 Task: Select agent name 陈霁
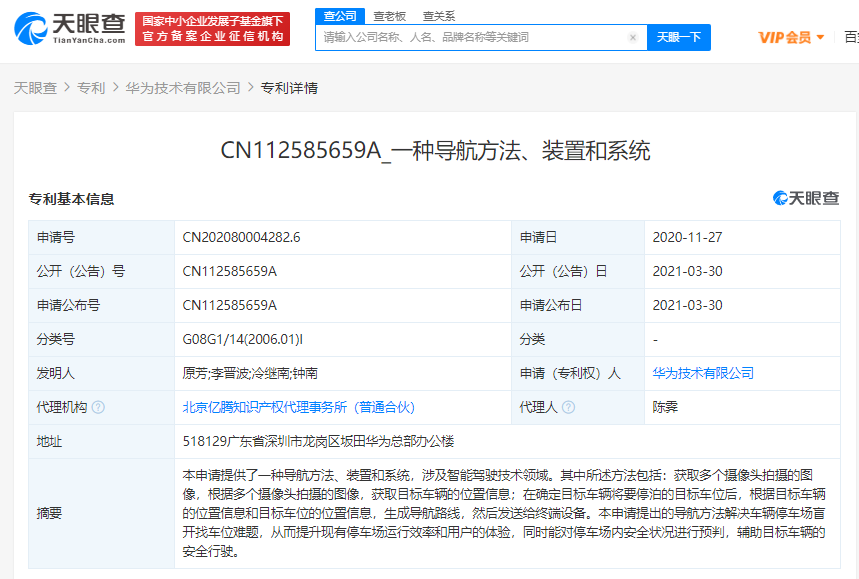(665, 407)
